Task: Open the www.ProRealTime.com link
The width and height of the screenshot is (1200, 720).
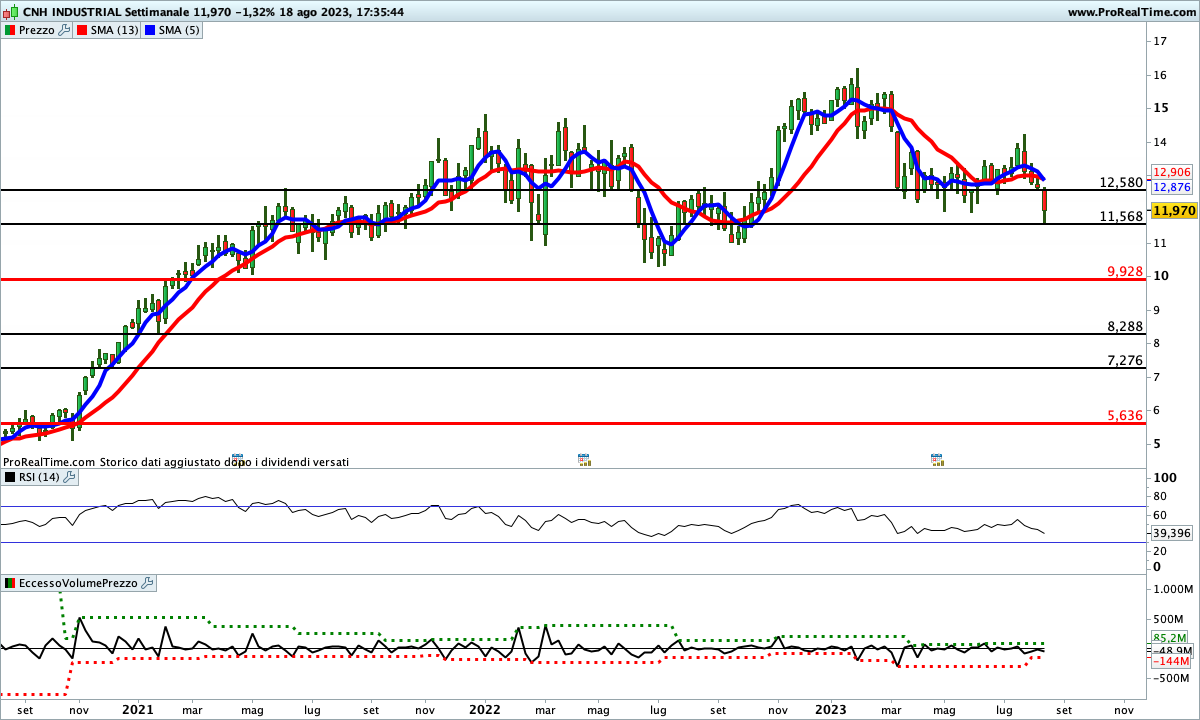Action: [1132, 12]
